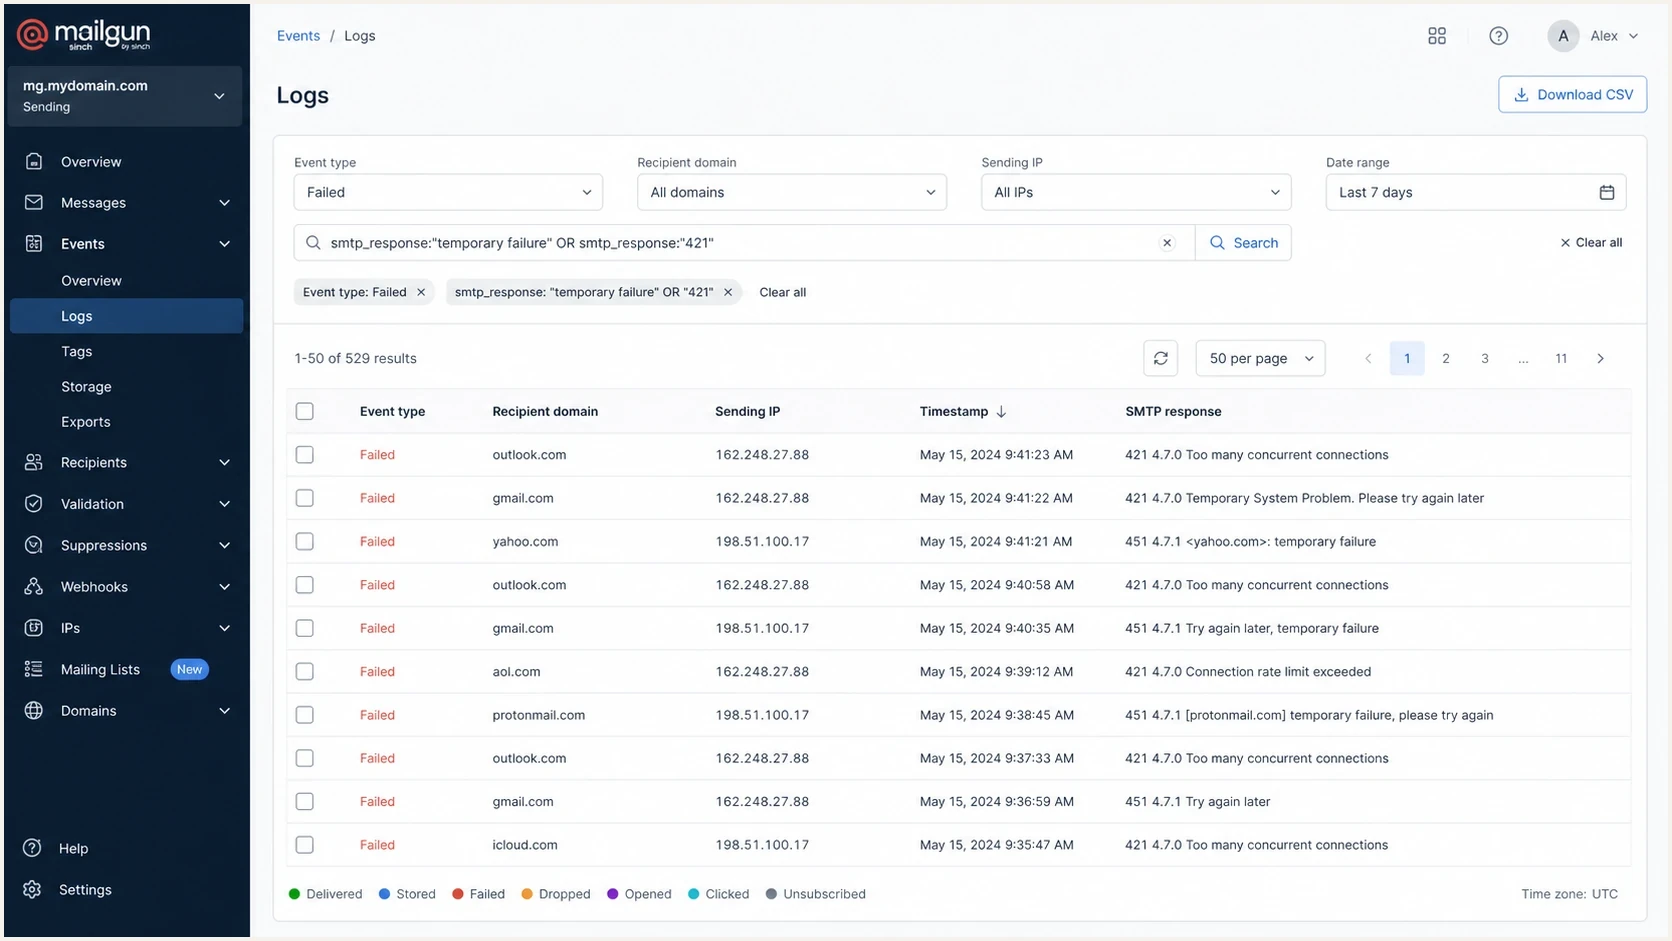Open the Mailing Lists section label

(x=100, y=669)
